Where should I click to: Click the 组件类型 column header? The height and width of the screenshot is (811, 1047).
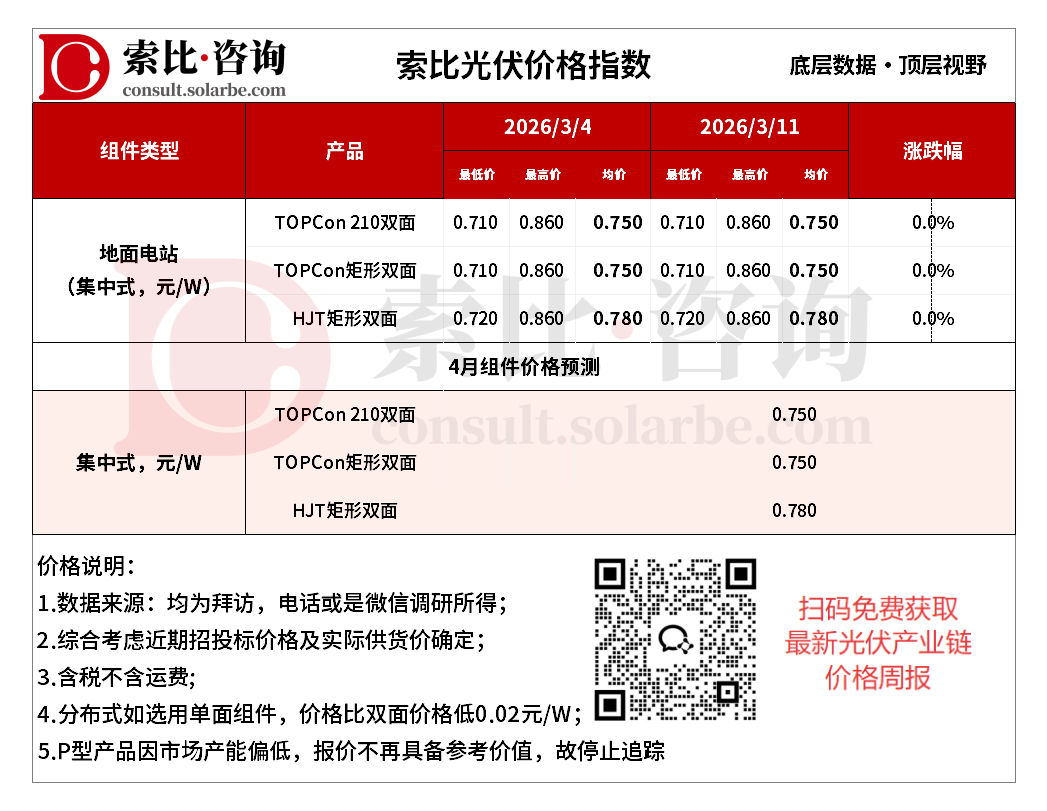pos(138,150)
